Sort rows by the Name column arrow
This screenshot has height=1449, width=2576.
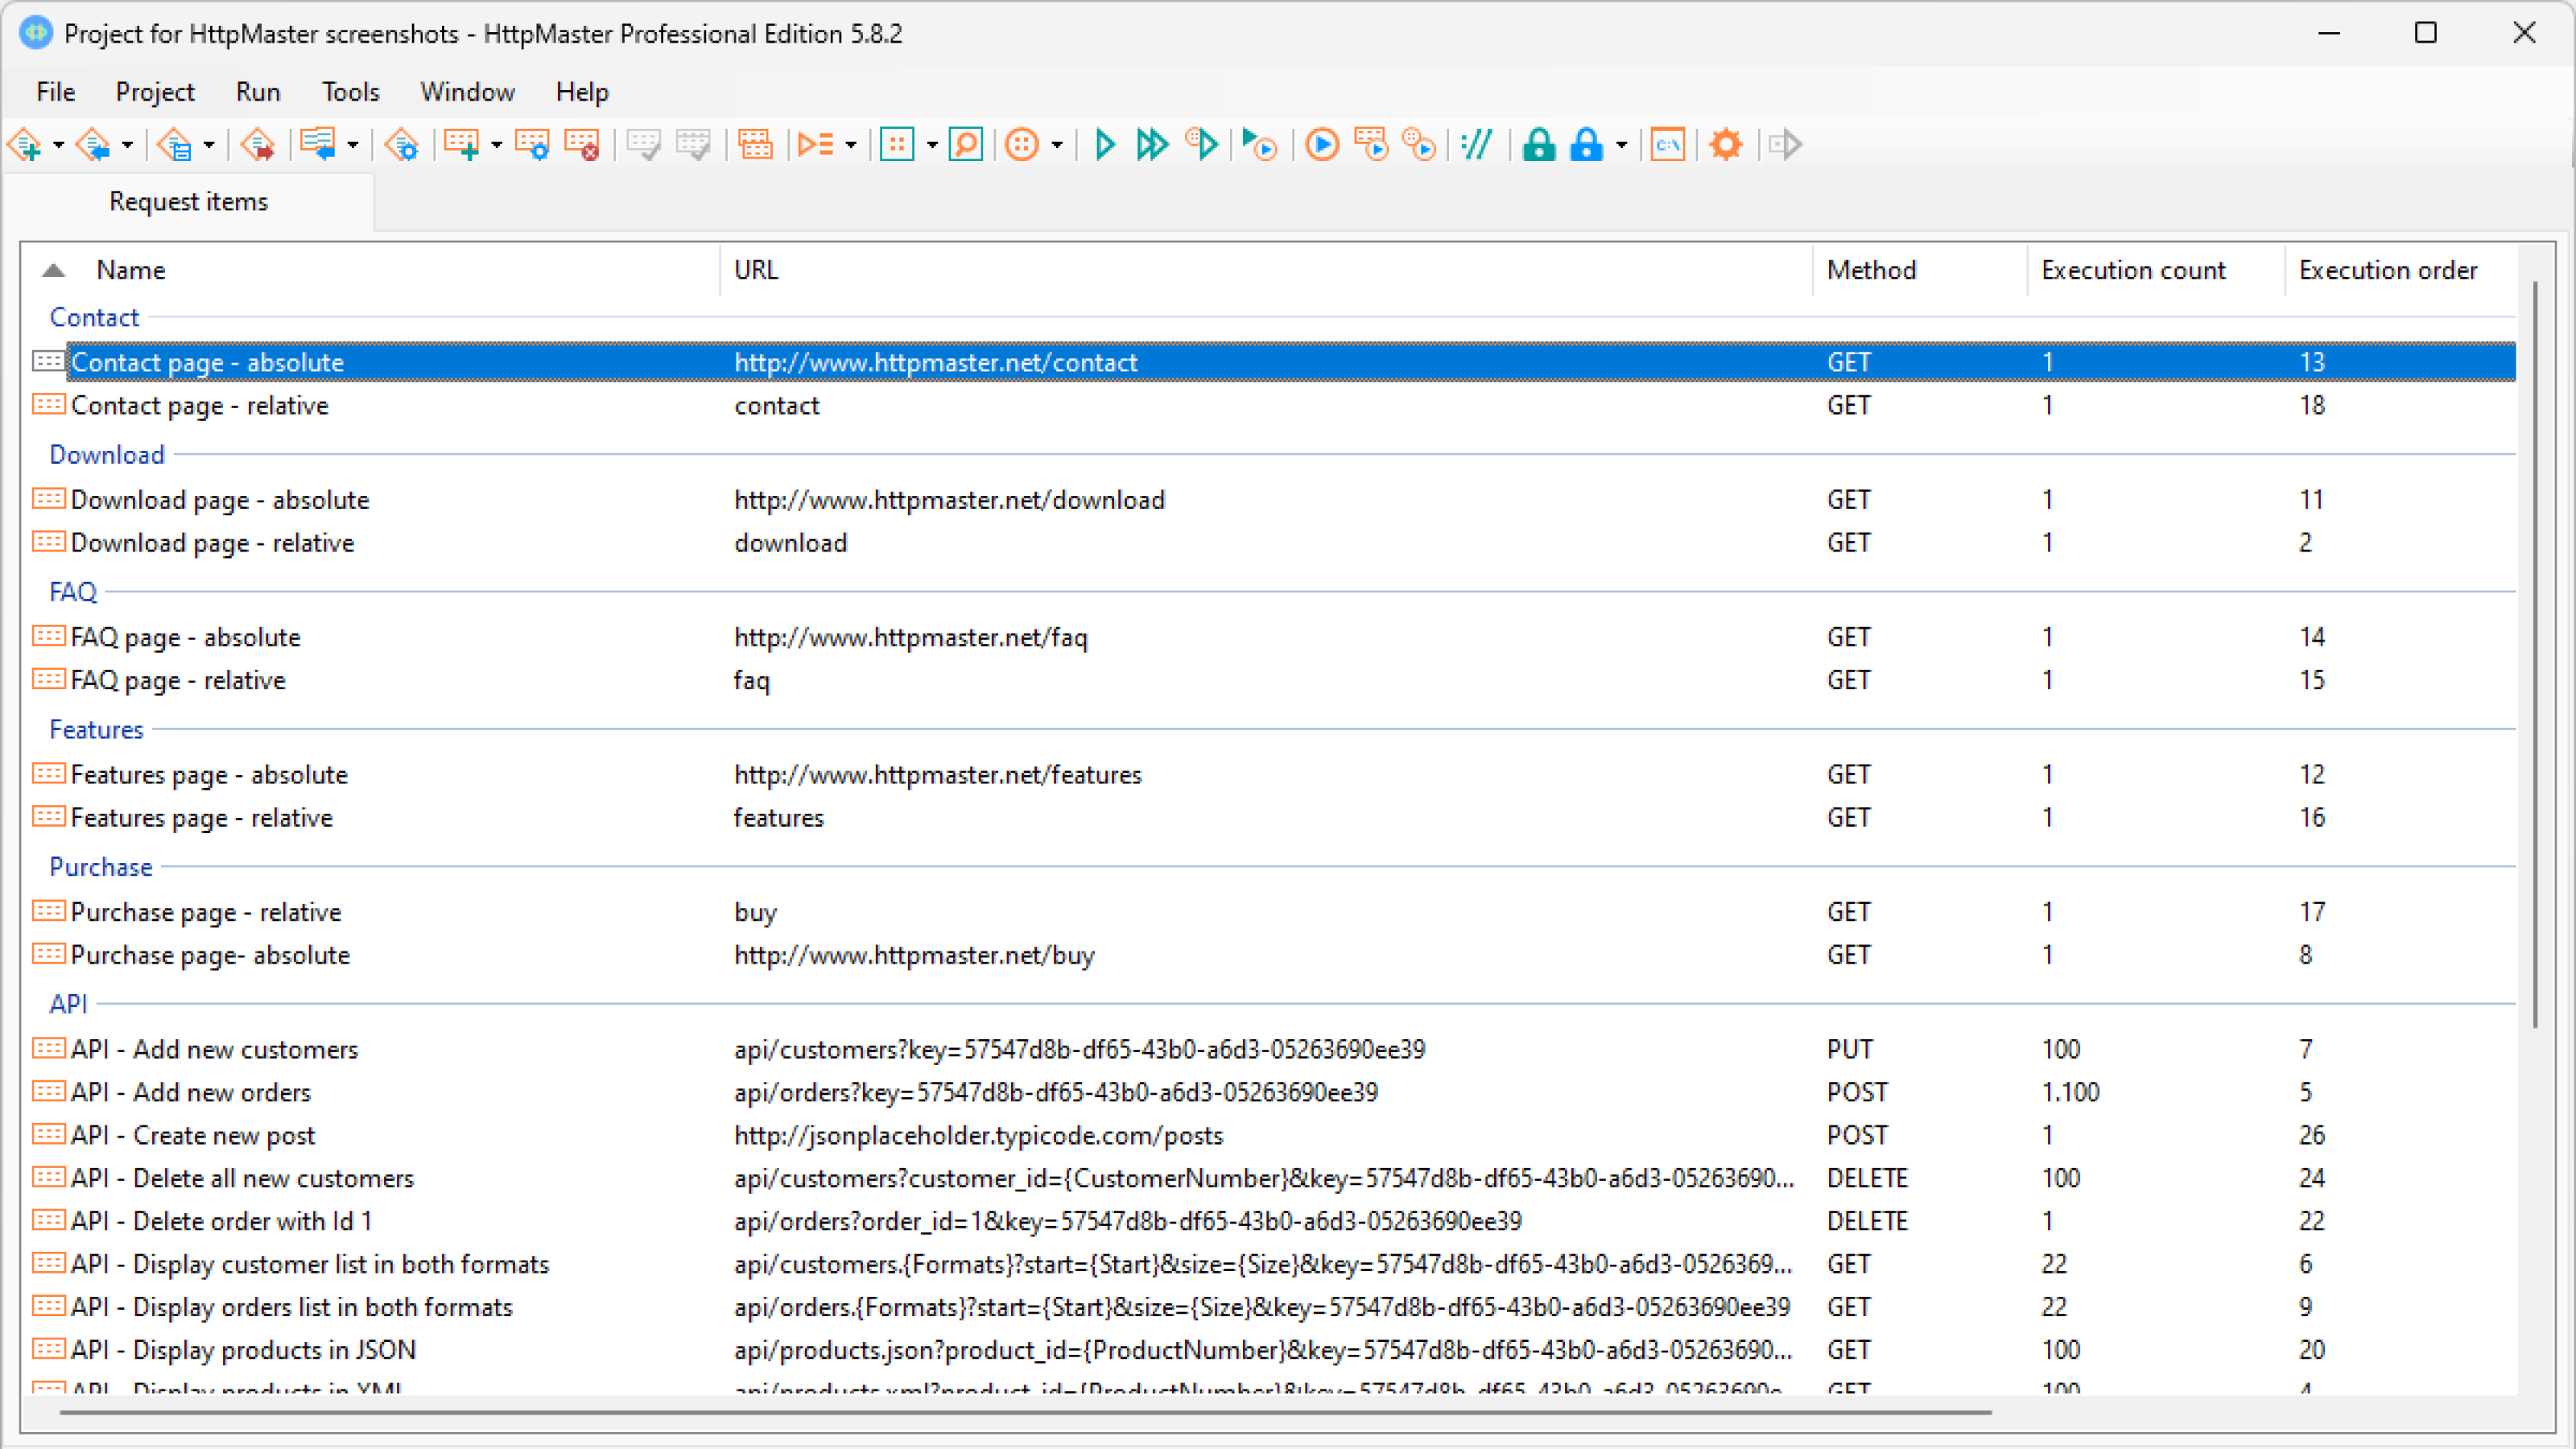pos(53,269)
